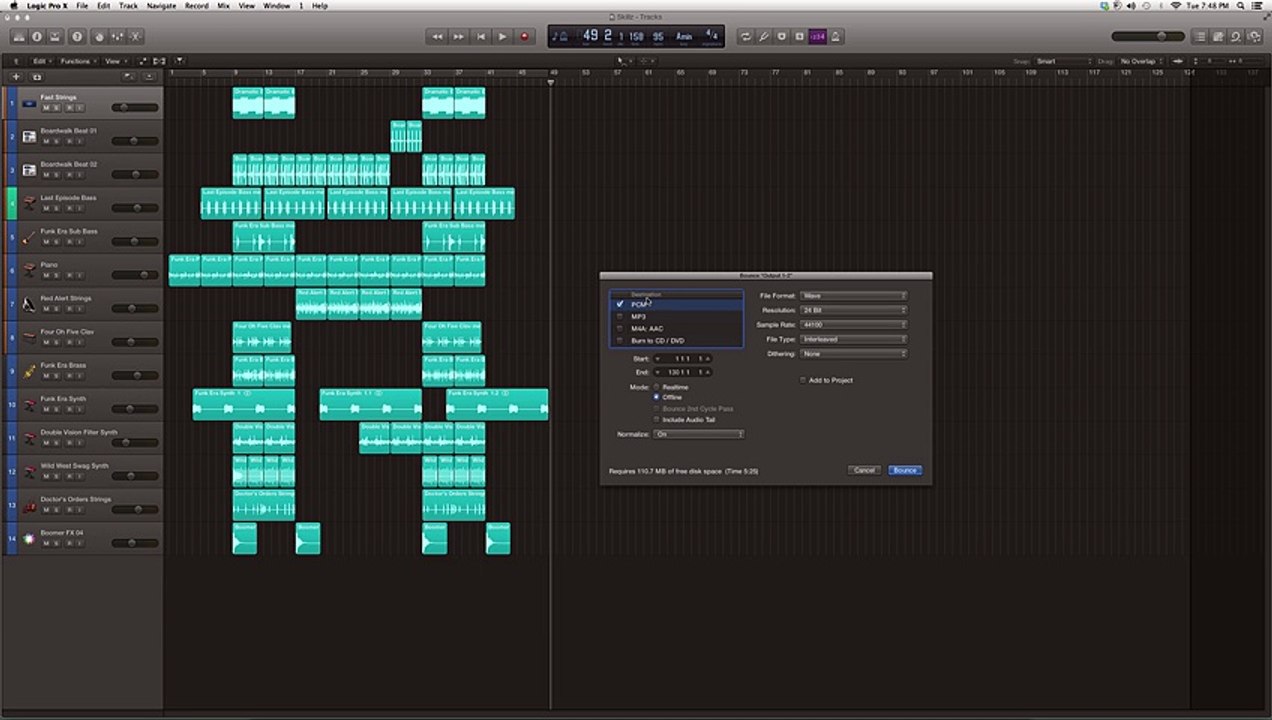
Task: Start playback with the Play button
Action: tap(503, 37)
